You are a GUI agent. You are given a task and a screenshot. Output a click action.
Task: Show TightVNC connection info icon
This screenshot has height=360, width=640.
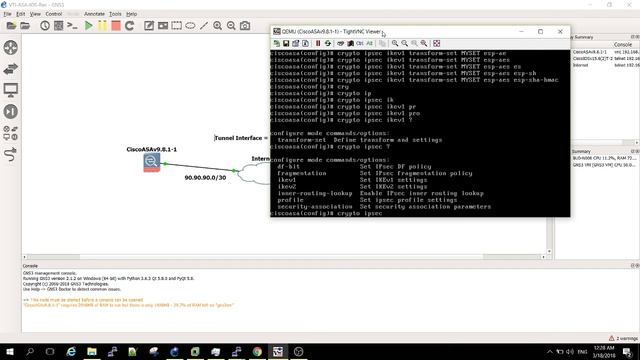pyautogui.click(x=305, y=43)
